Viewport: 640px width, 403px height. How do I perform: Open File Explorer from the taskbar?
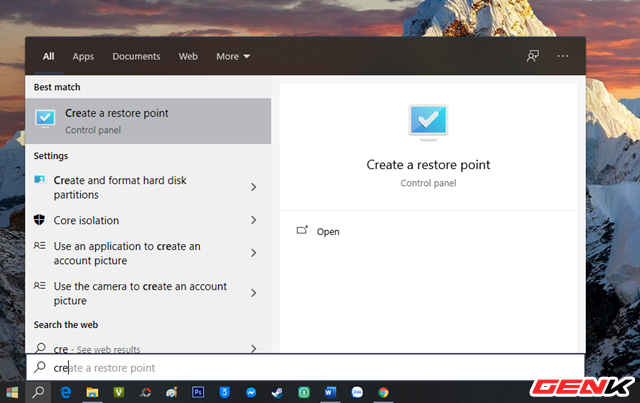coord(92,392)
